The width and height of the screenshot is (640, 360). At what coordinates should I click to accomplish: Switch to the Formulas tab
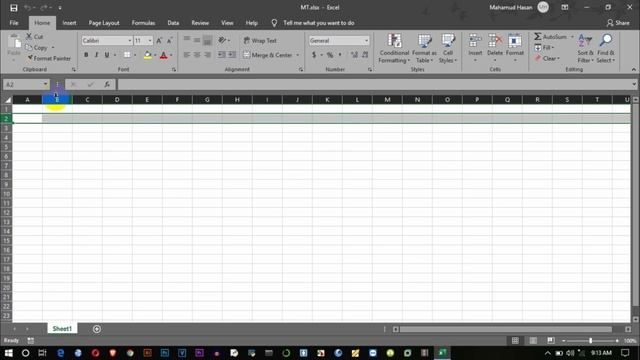[143, 23]
